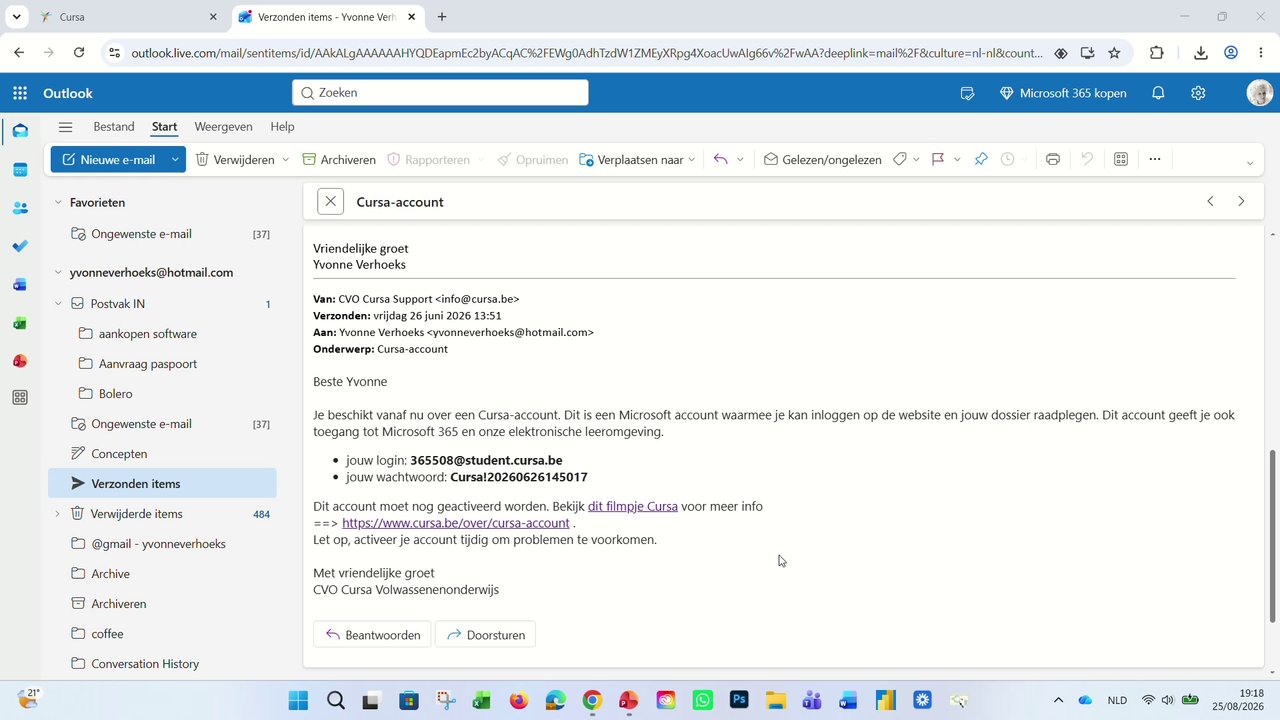Collapse the yvonneverhoeks@hotmail.com account tree
The width and height of the screenshot is (1280, 720).
(58, 272)
